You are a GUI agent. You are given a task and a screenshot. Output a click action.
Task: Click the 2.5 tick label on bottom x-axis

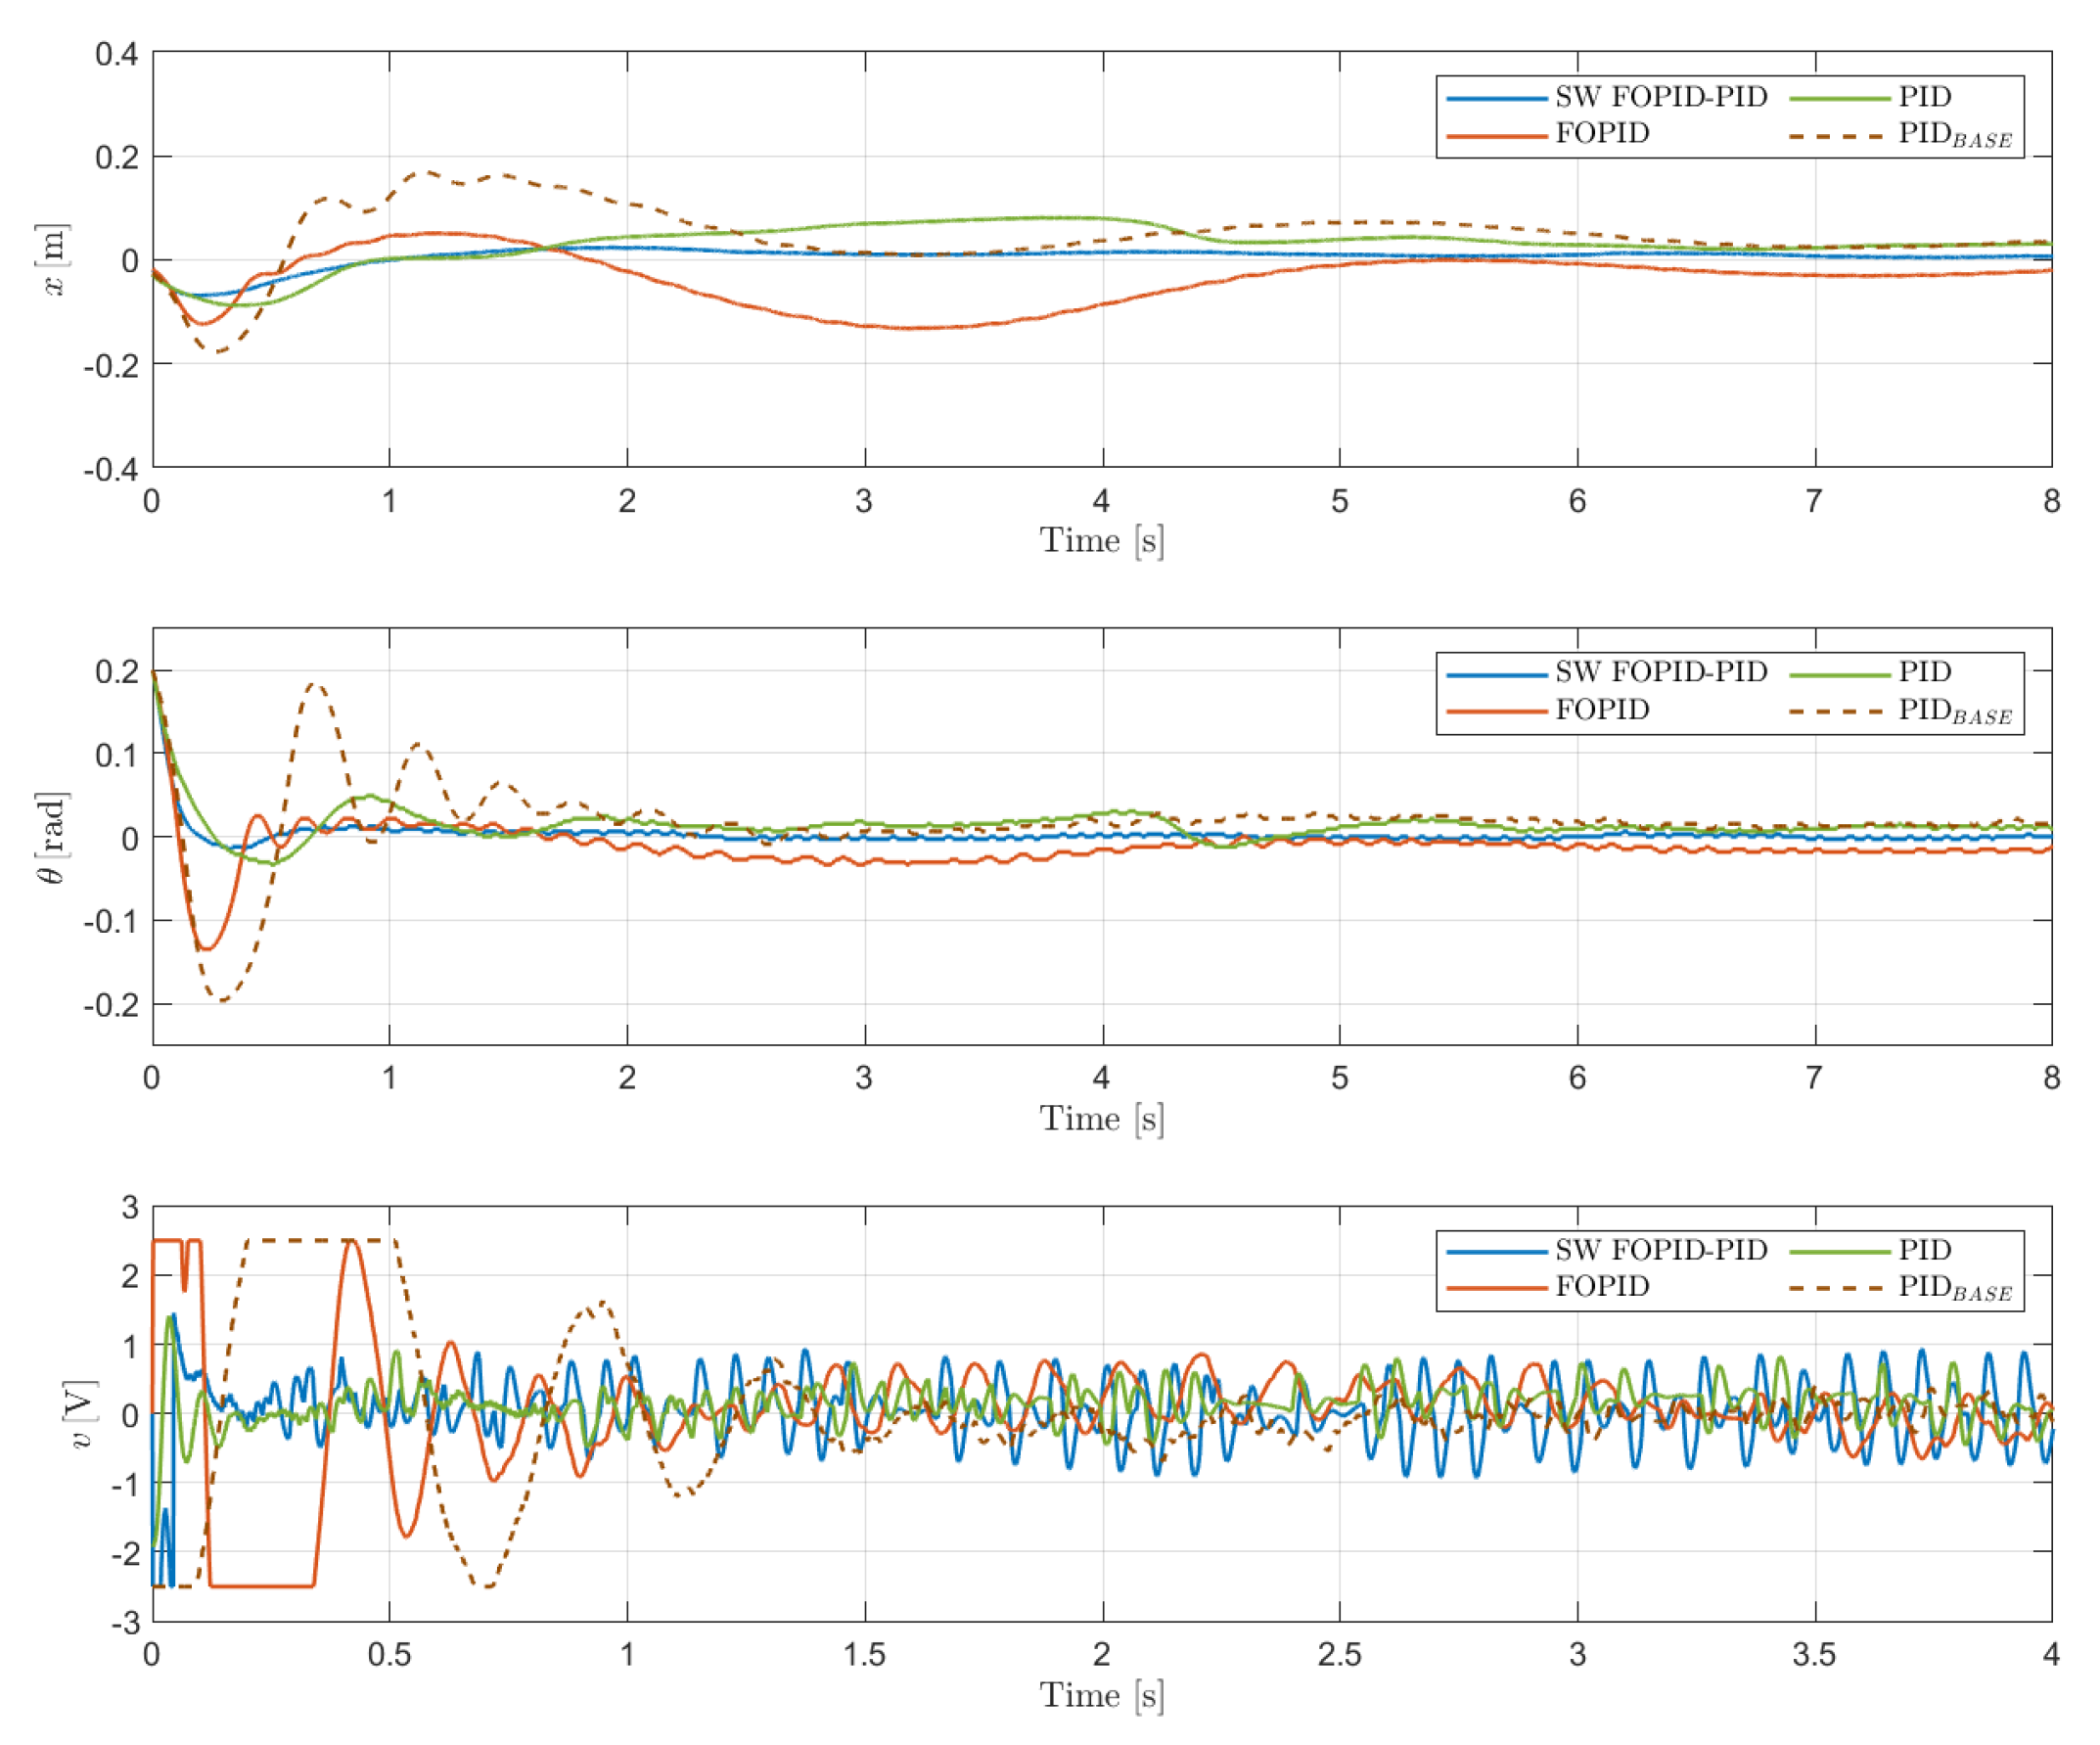[x=1338, y=1655]
